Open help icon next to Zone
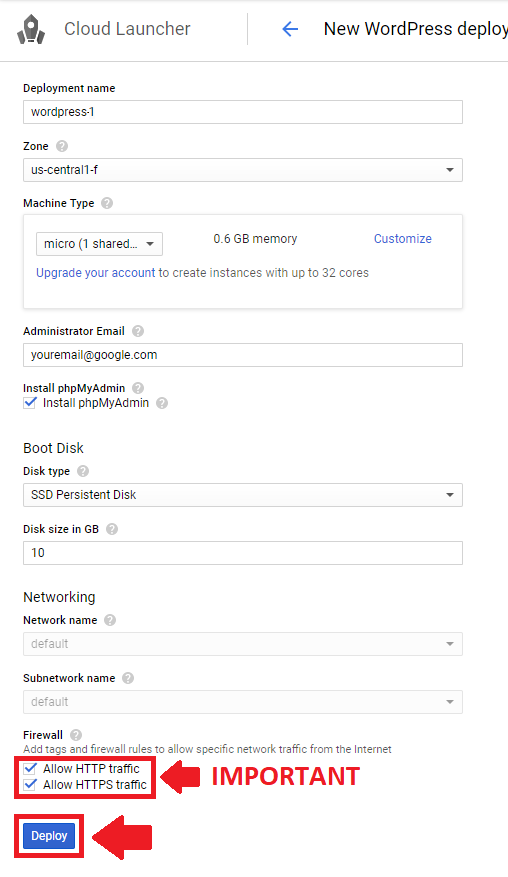Screen dimensions: 508x877 (62, 146)
